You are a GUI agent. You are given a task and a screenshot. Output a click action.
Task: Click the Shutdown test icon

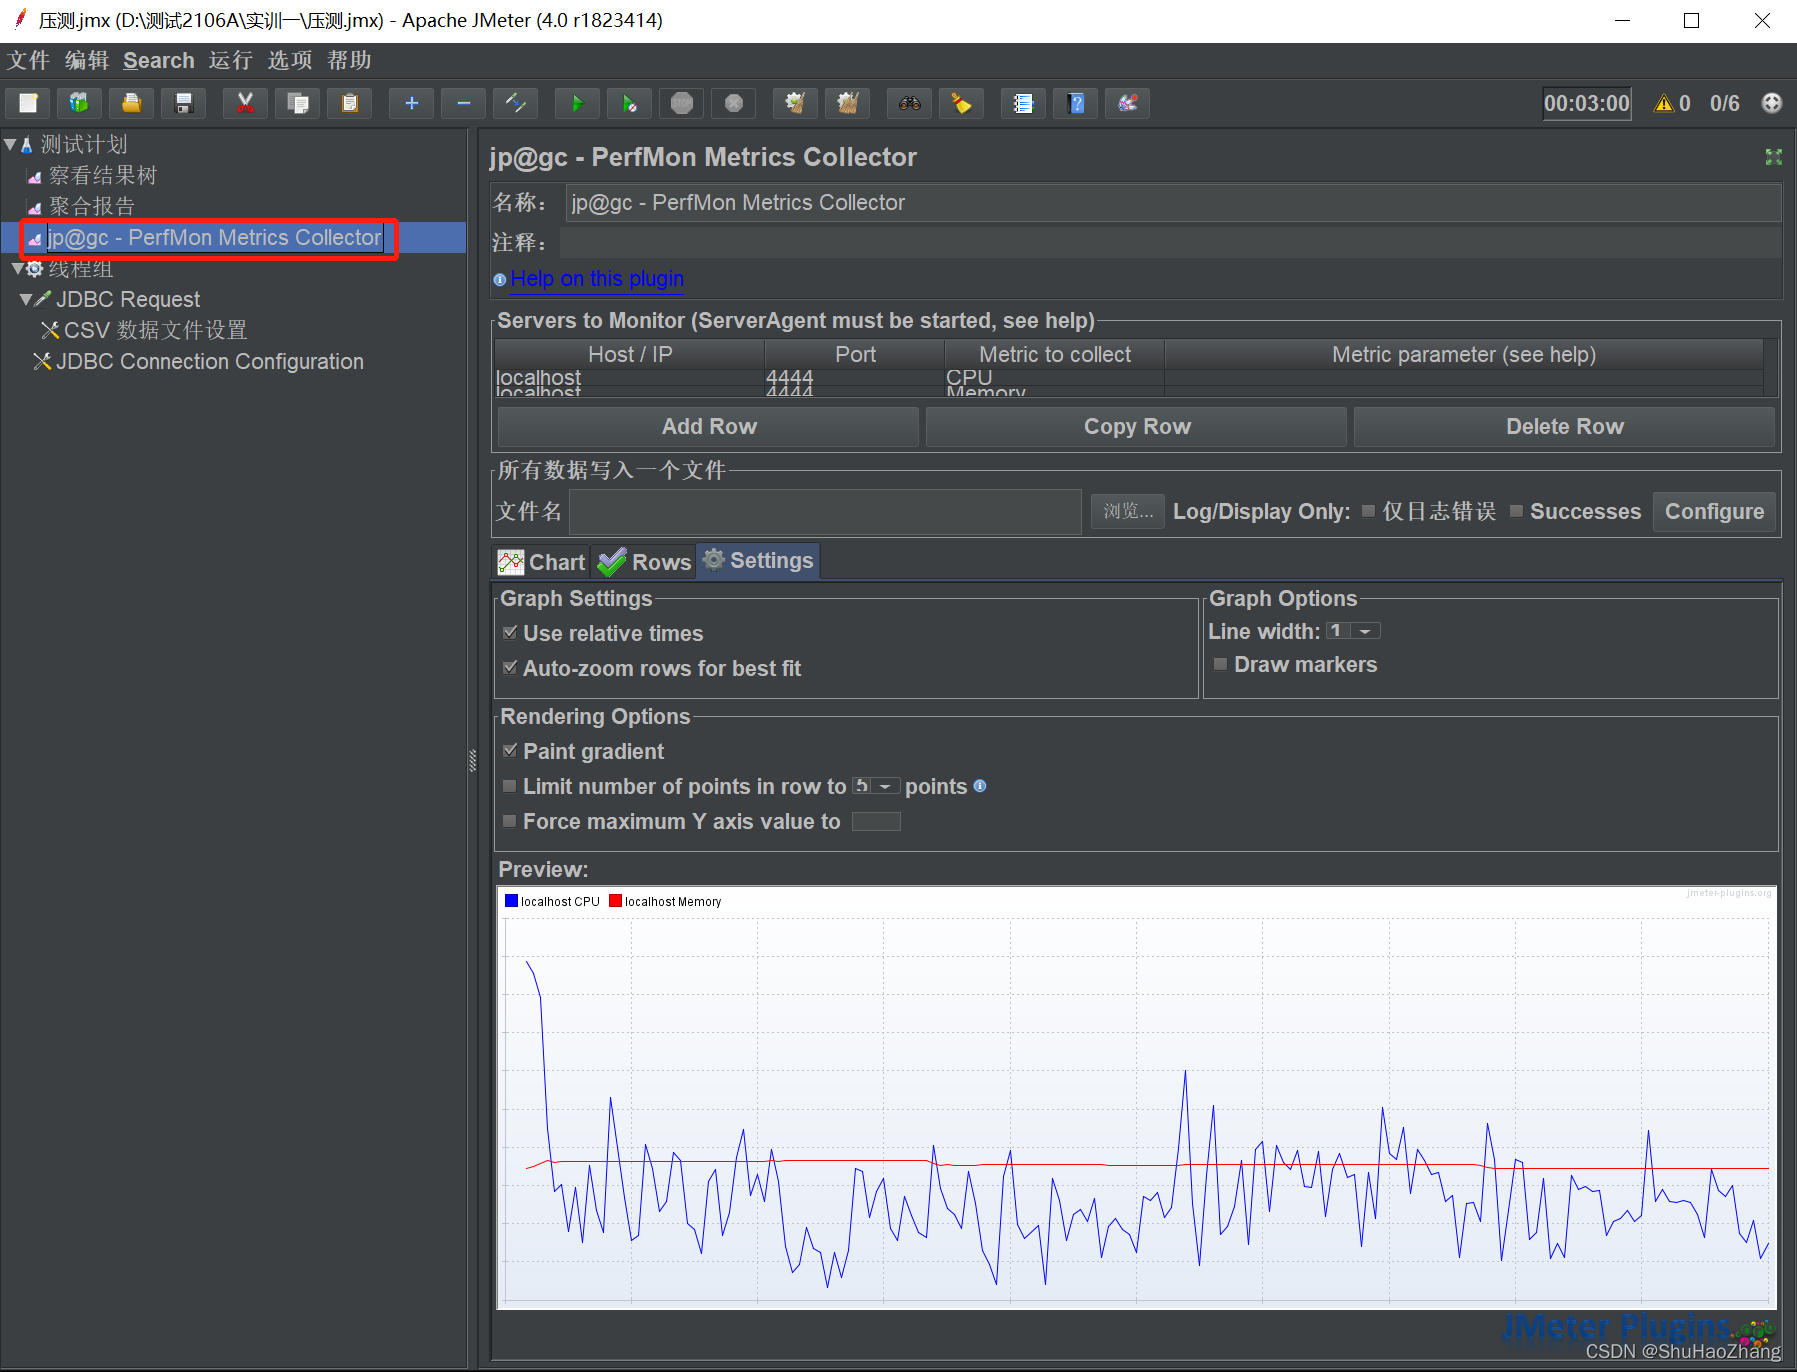(734, 103)
